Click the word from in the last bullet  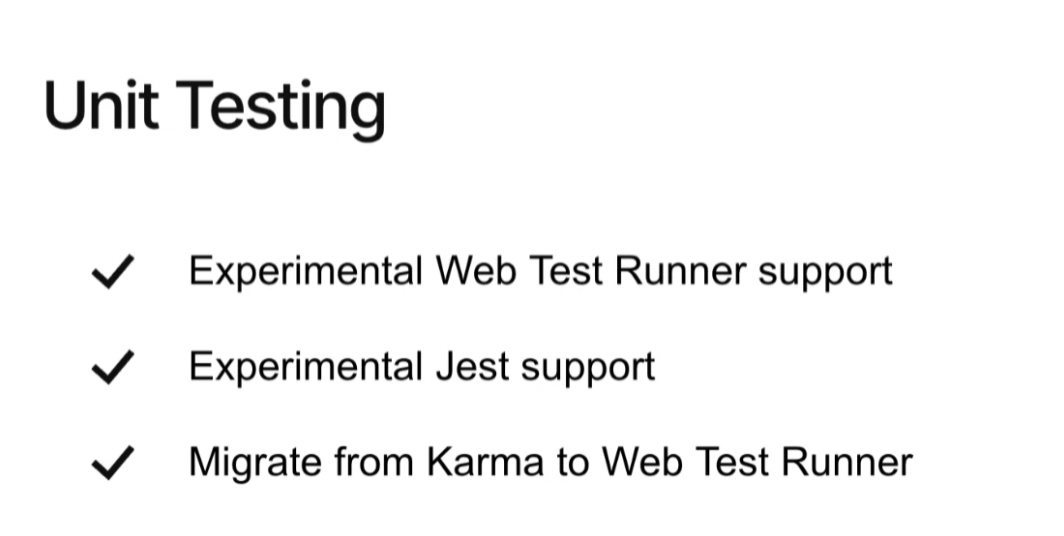tap(374, 462)
